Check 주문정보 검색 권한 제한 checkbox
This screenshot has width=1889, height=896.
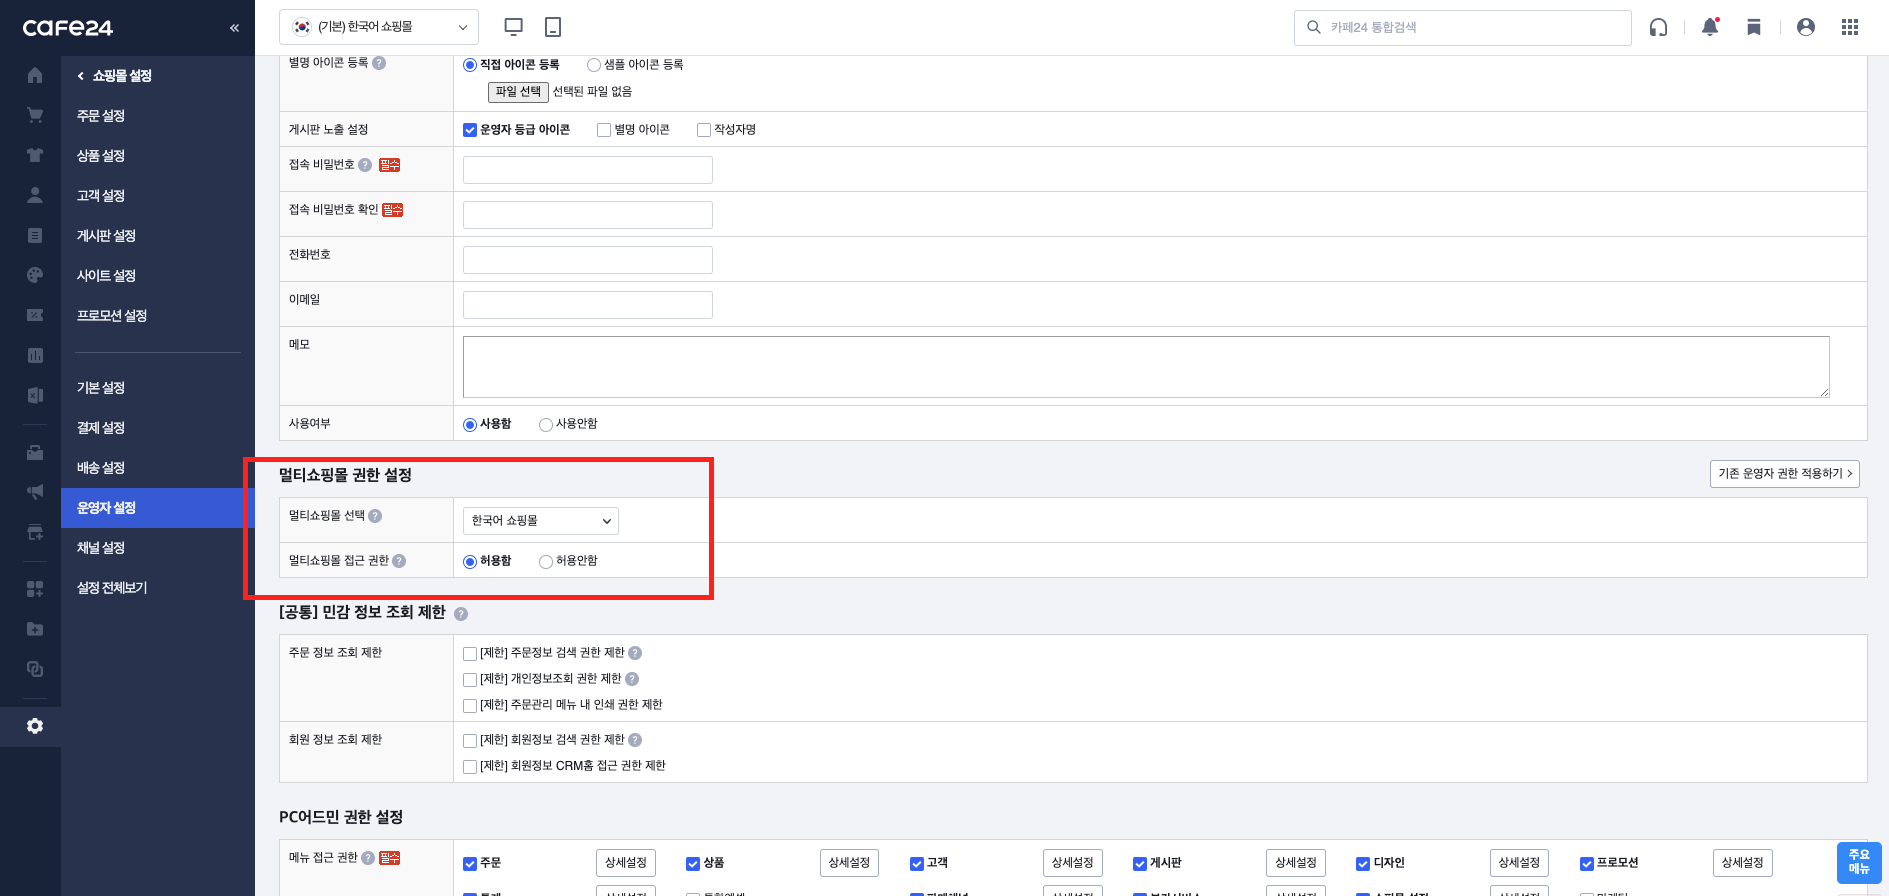(x=470, y=654)
